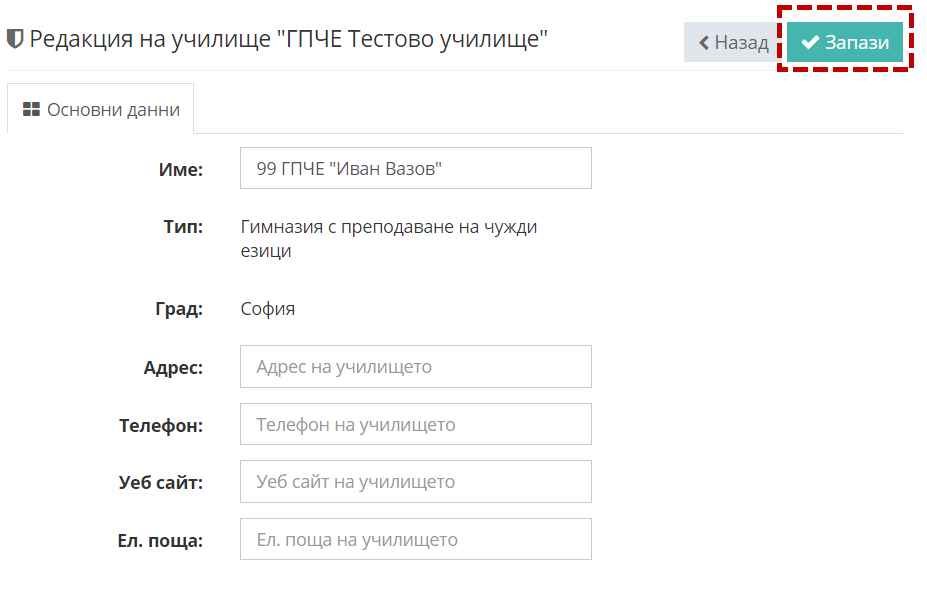Viewport: 927px width, 611px height.
Task: Focus the Уеб сайт на училището input
Action: (x=415, y=482)
